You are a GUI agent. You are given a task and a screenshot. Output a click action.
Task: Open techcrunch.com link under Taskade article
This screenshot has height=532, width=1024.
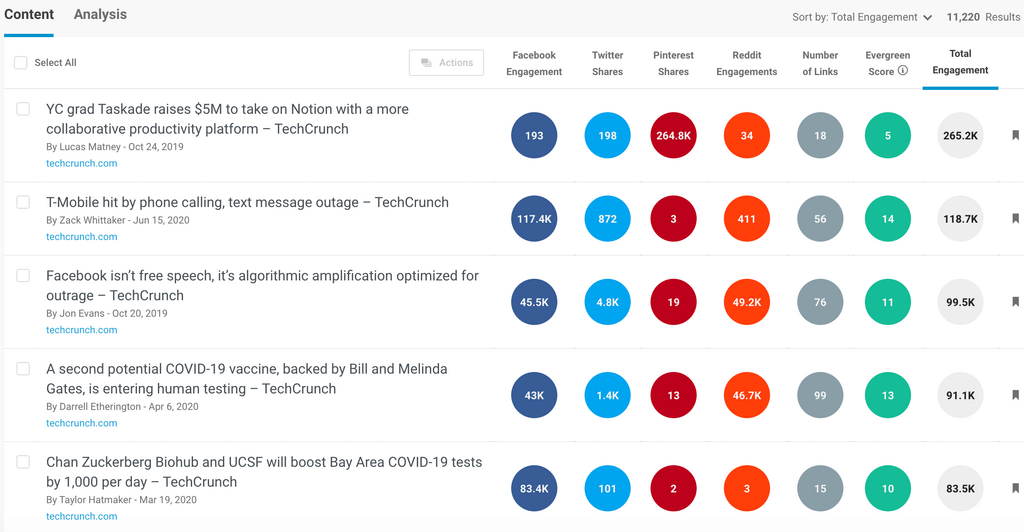point(82,164)
